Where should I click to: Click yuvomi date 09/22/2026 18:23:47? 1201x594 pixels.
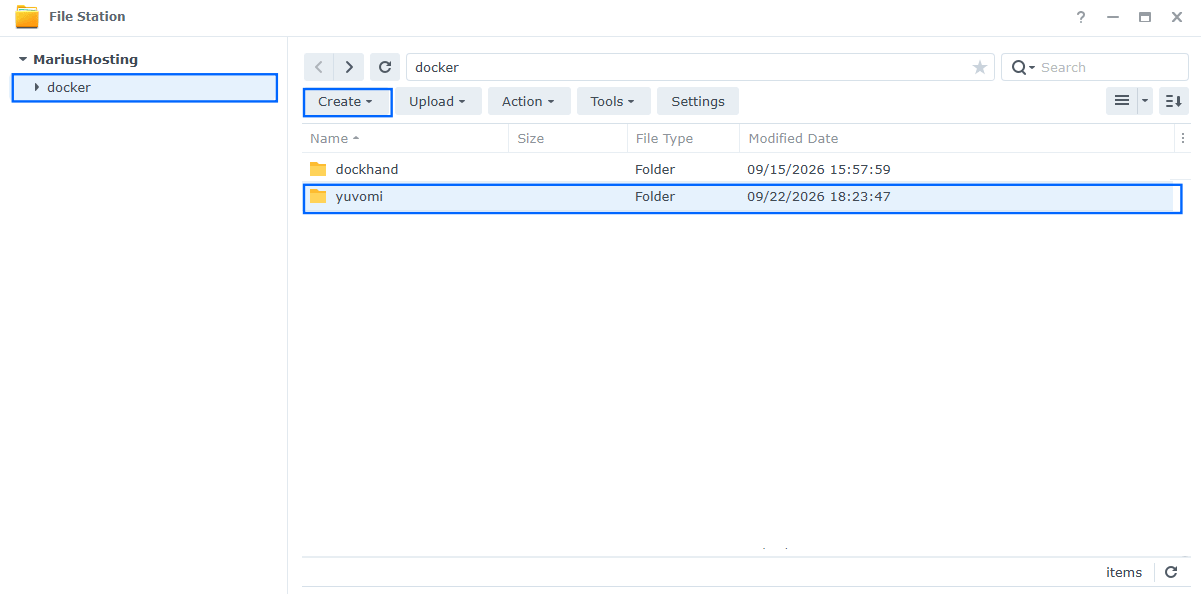point(819,196)
